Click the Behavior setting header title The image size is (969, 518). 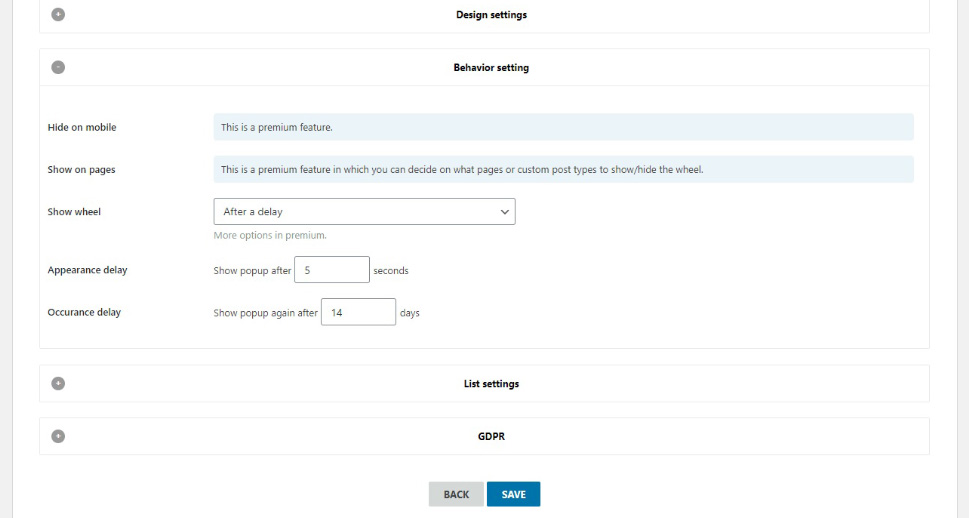[x=491, y=67]
